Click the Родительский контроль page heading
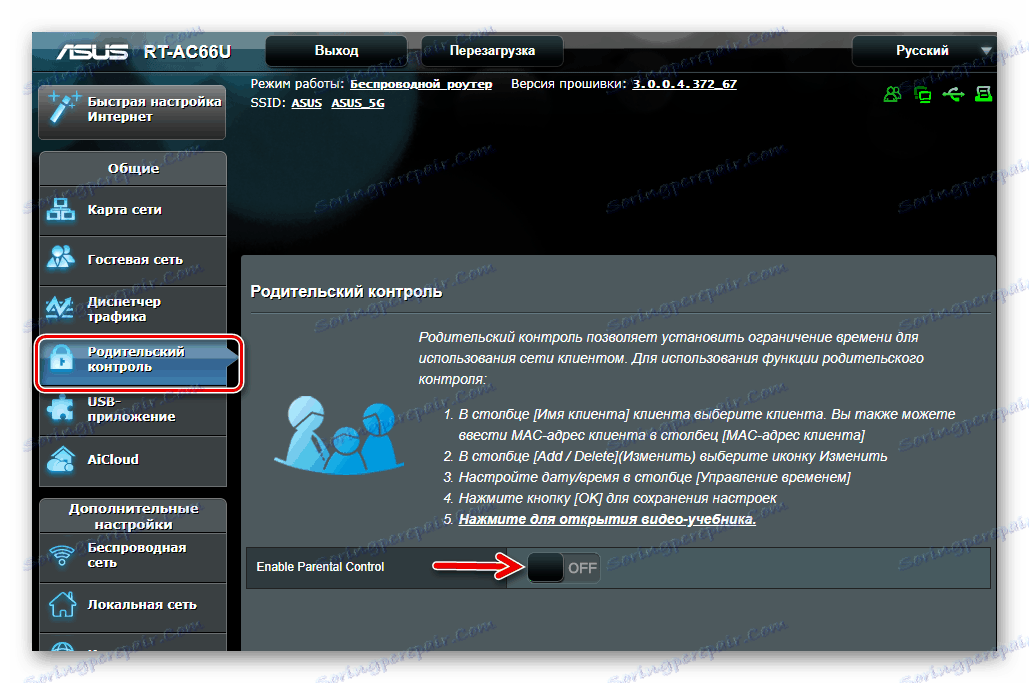The image size is (1029, 683). [x=346, y=291]
